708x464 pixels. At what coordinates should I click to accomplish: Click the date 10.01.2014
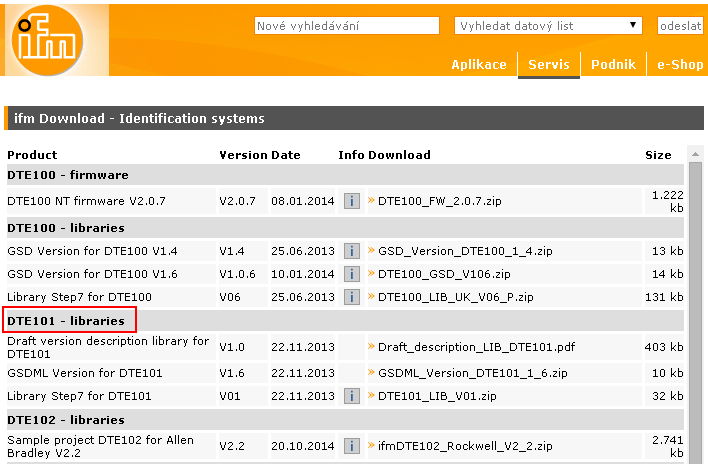click(303, 274)
